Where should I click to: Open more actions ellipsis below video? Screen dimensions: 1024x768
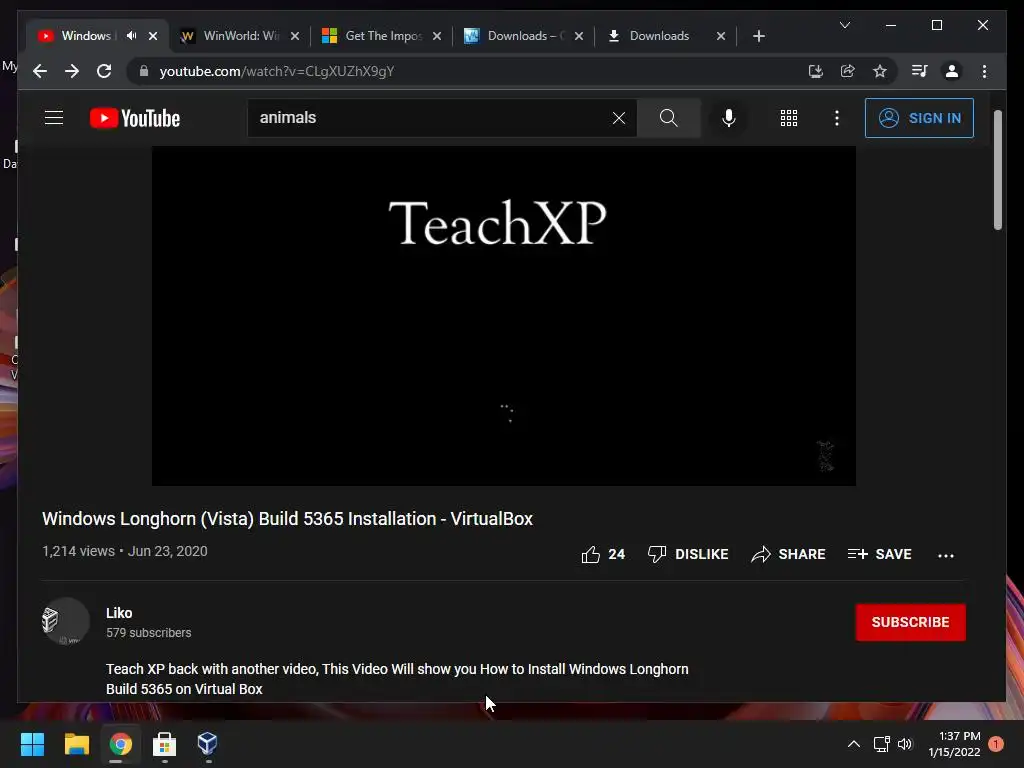coord(946,556)
